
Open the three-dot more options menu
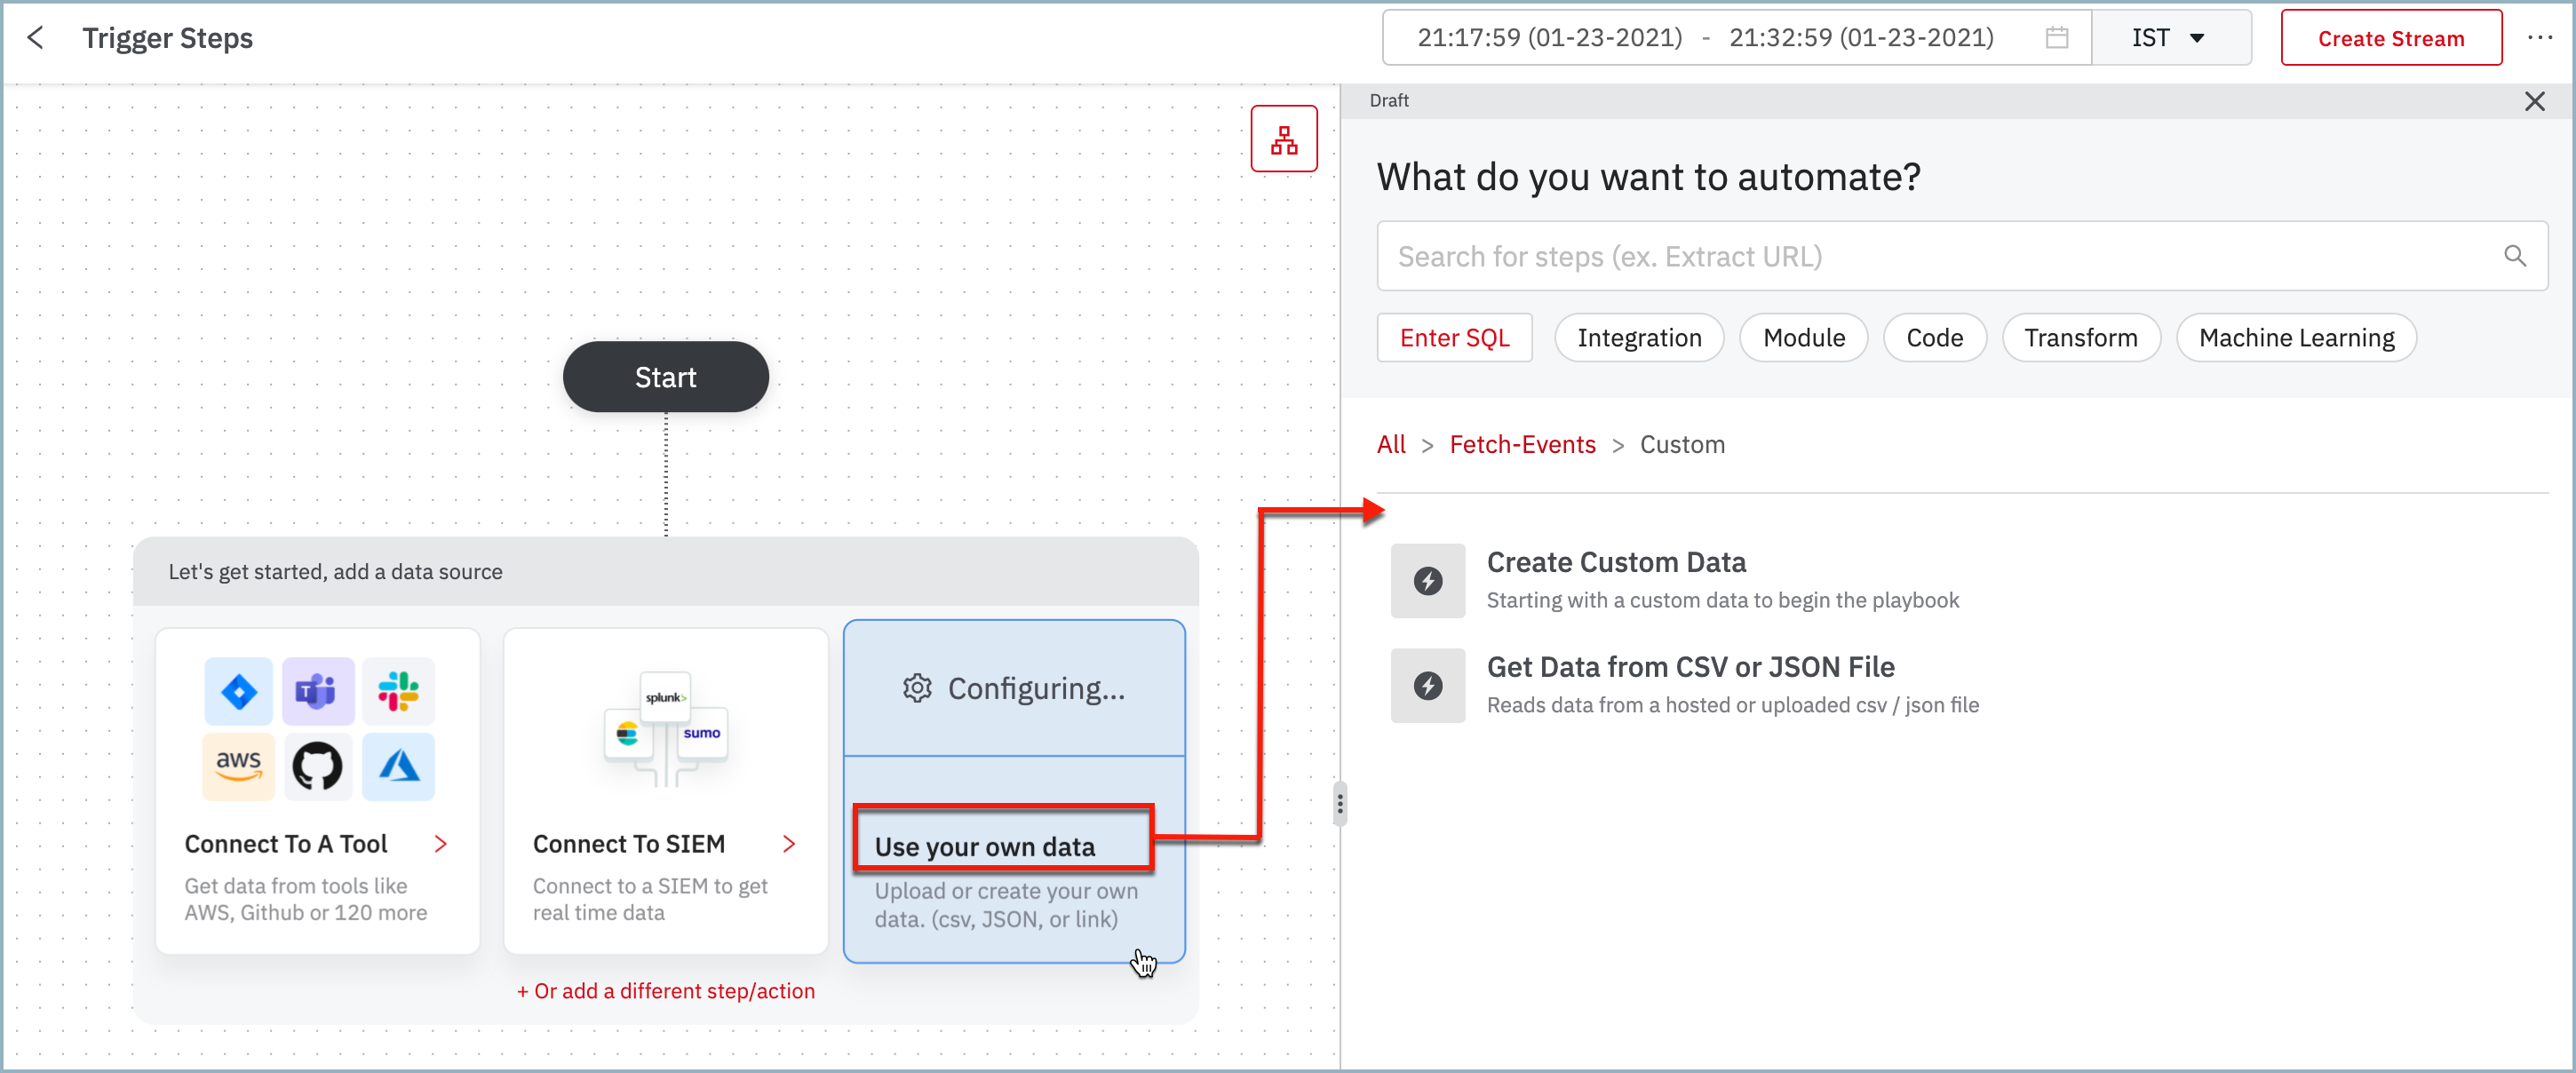pyautogui.click(x=2540, y=37)
